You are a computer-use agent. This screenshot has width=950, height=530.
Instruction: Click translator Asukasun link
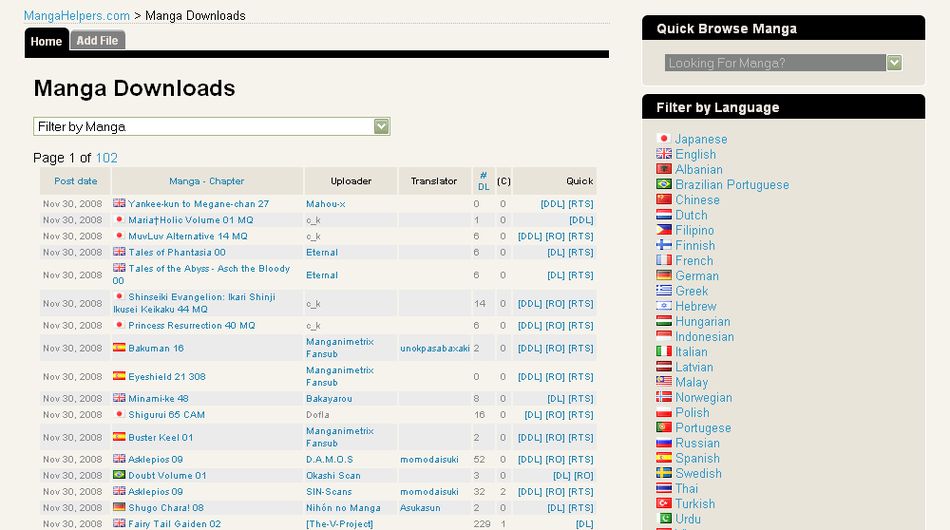tap(420, 508)
